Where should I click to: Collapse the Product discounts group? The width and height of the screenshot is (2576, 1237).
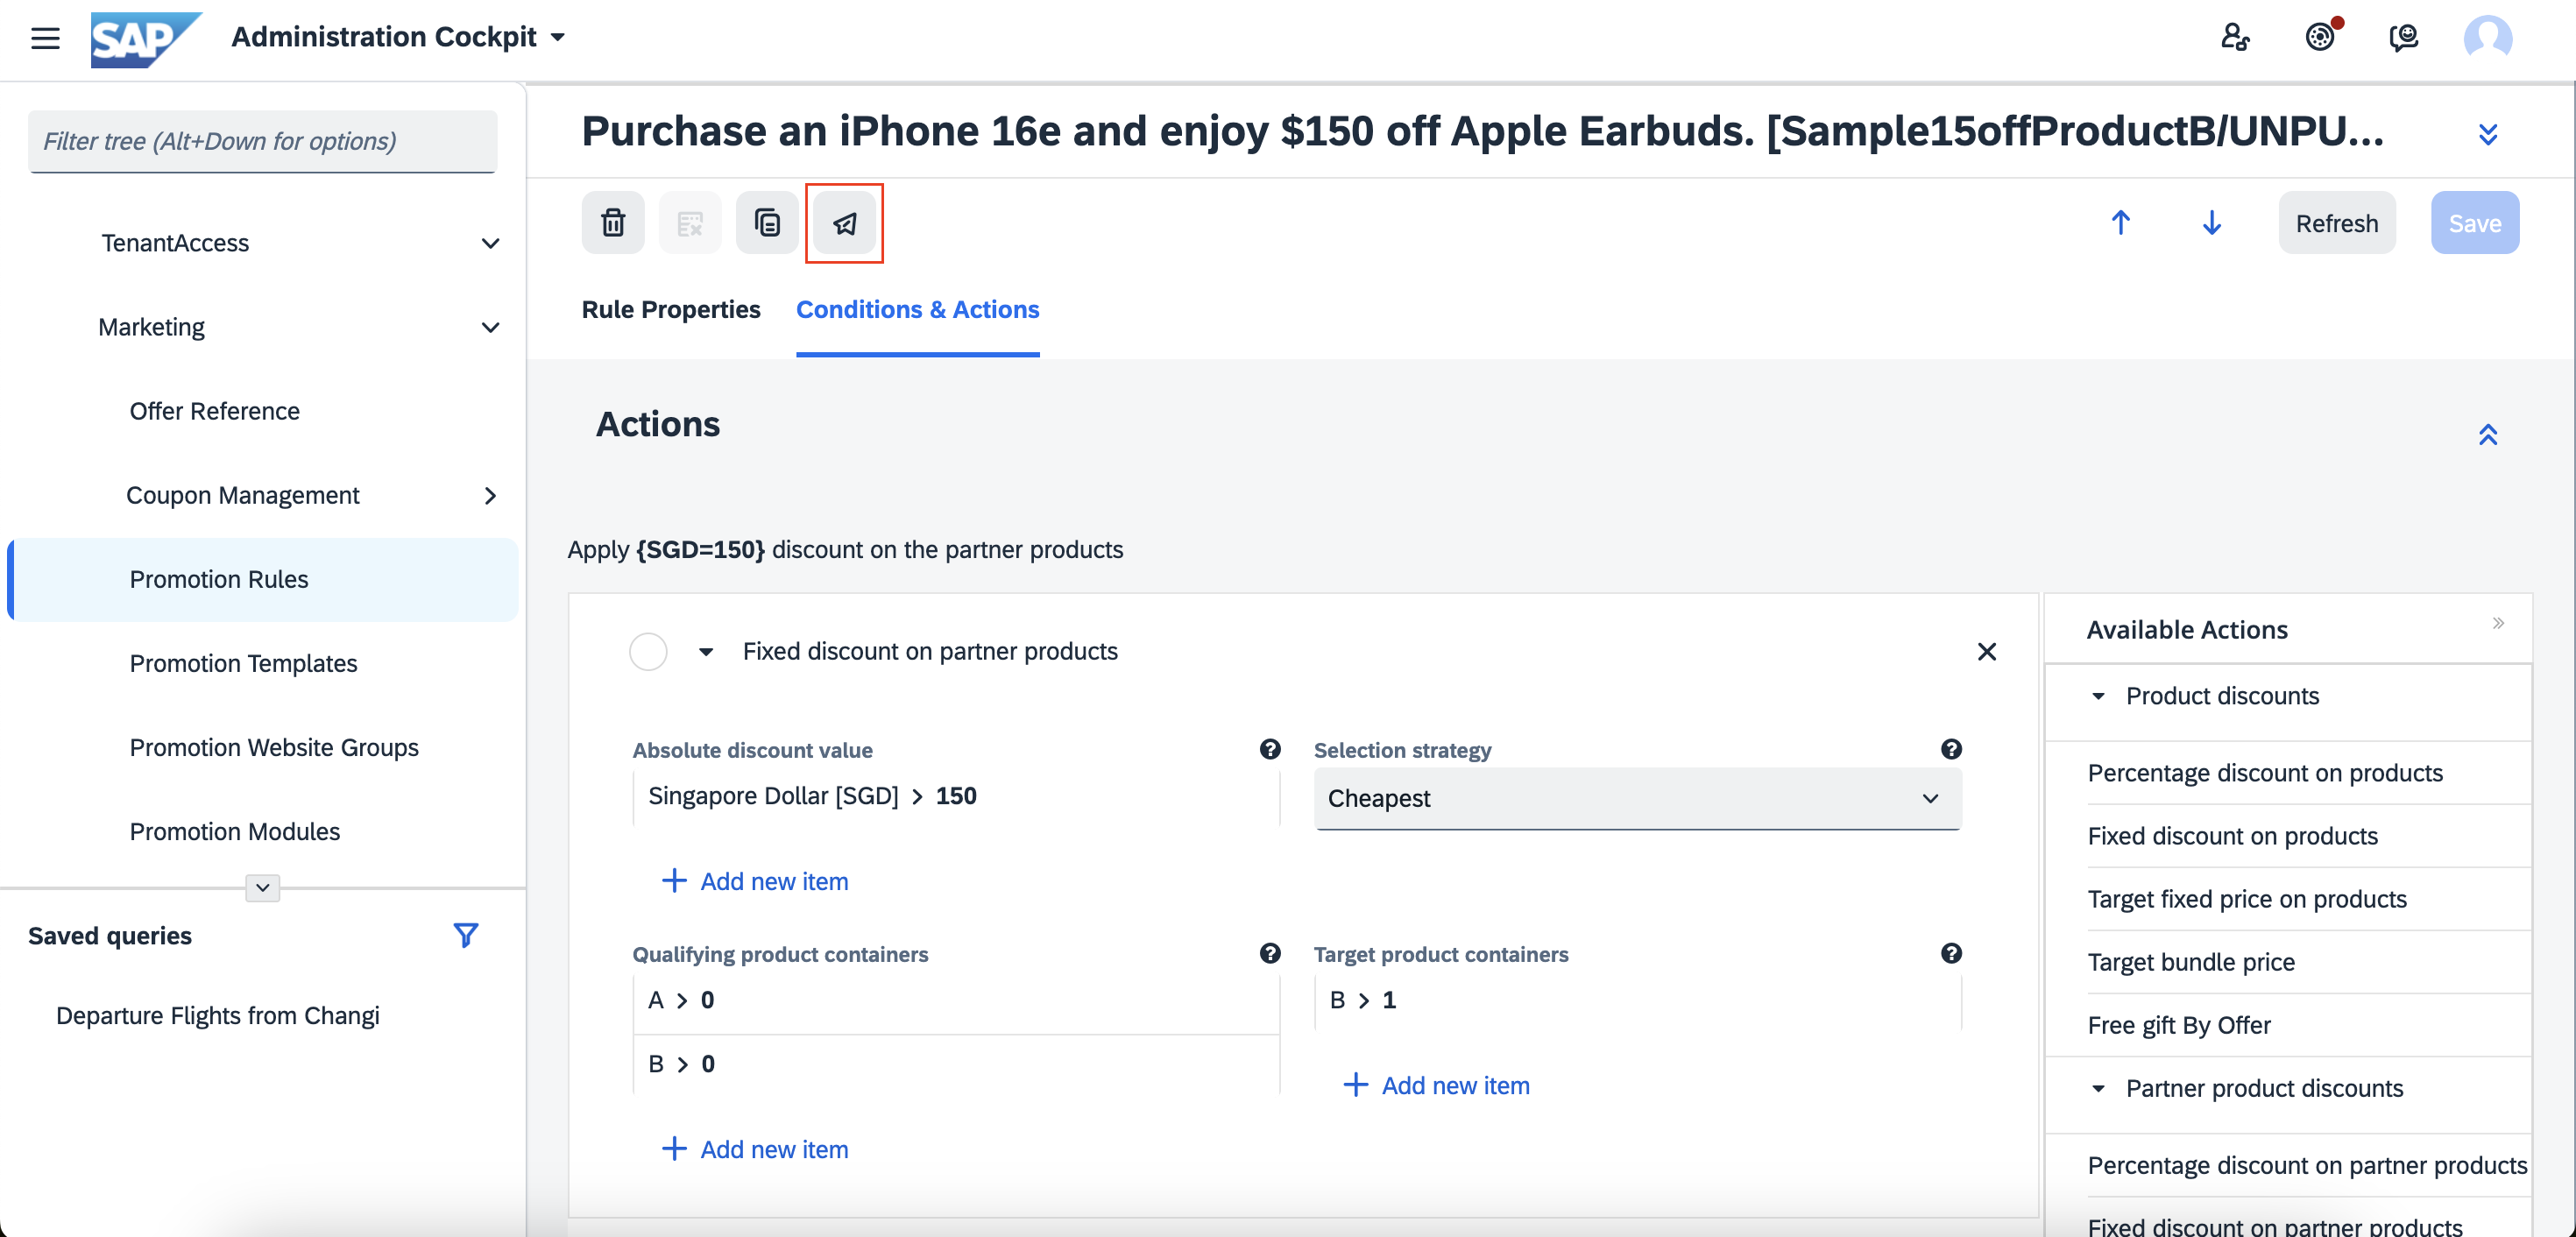(x=2098, y=696)
